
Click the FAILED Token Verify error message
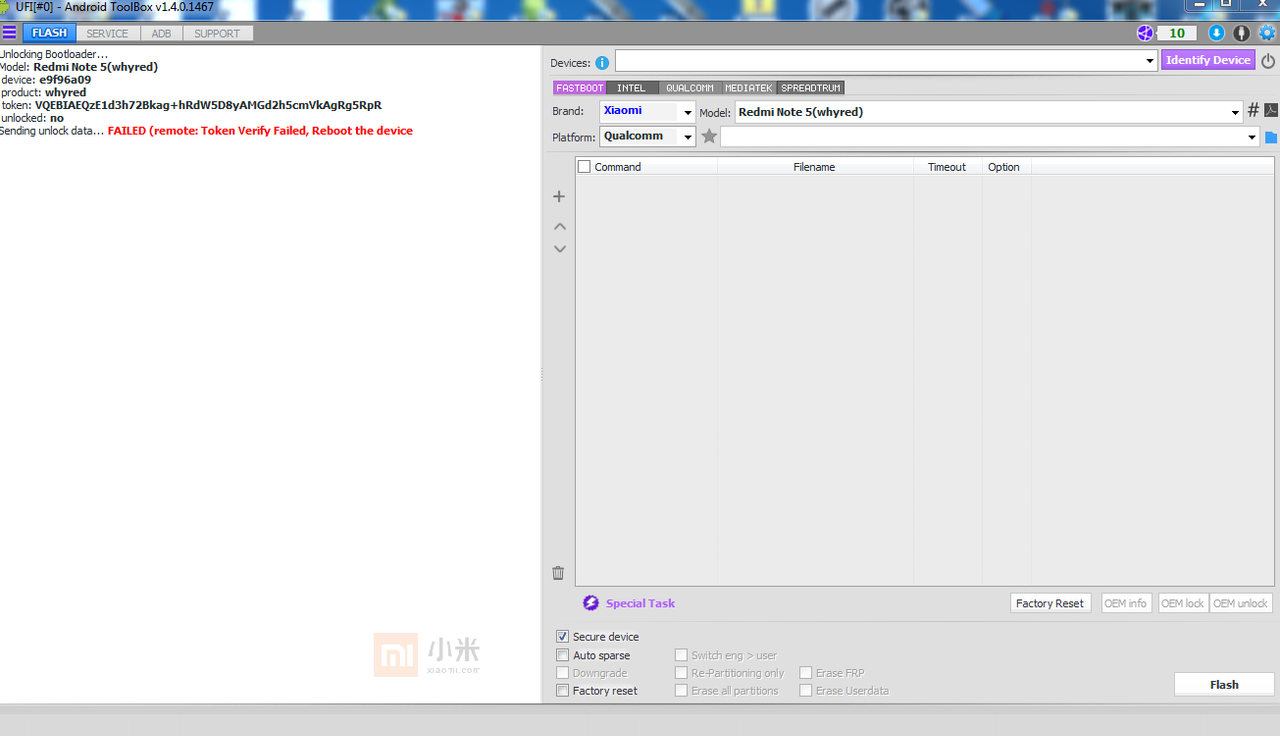pos(260,131)
